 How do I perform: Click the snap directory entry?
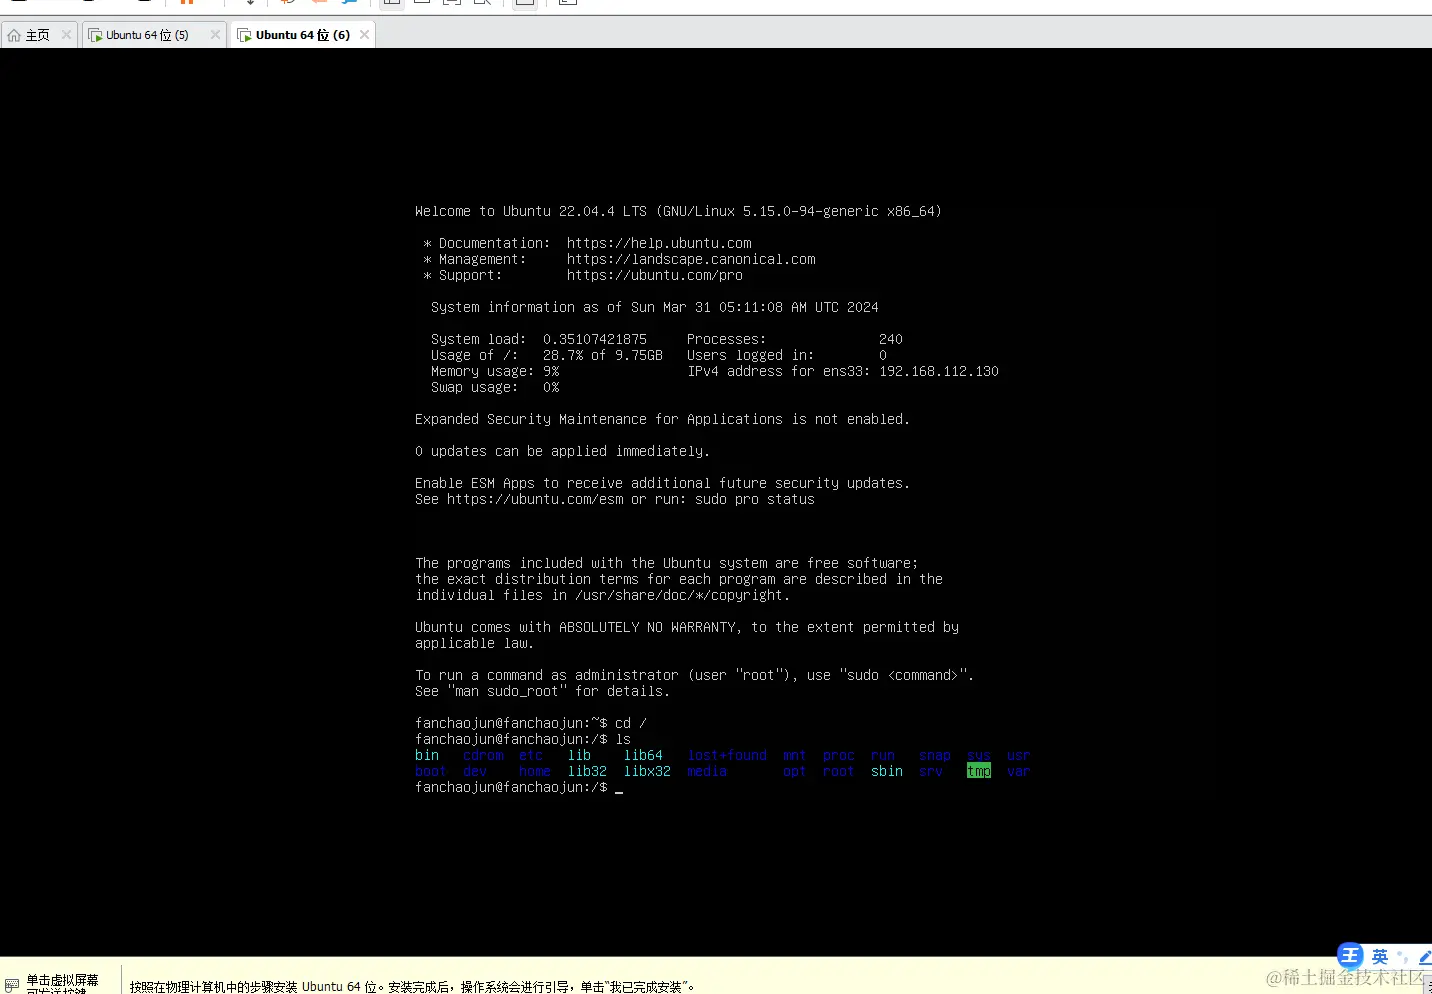(x=935, y=755)
